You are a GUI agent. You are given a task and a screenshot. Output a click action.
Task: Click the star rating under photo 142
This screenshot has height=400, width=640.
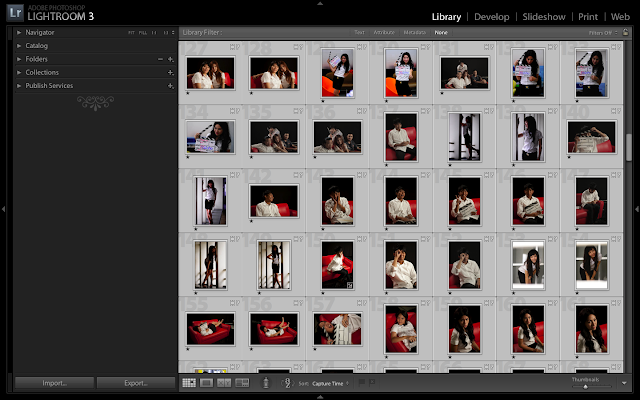tap(251, 221)
